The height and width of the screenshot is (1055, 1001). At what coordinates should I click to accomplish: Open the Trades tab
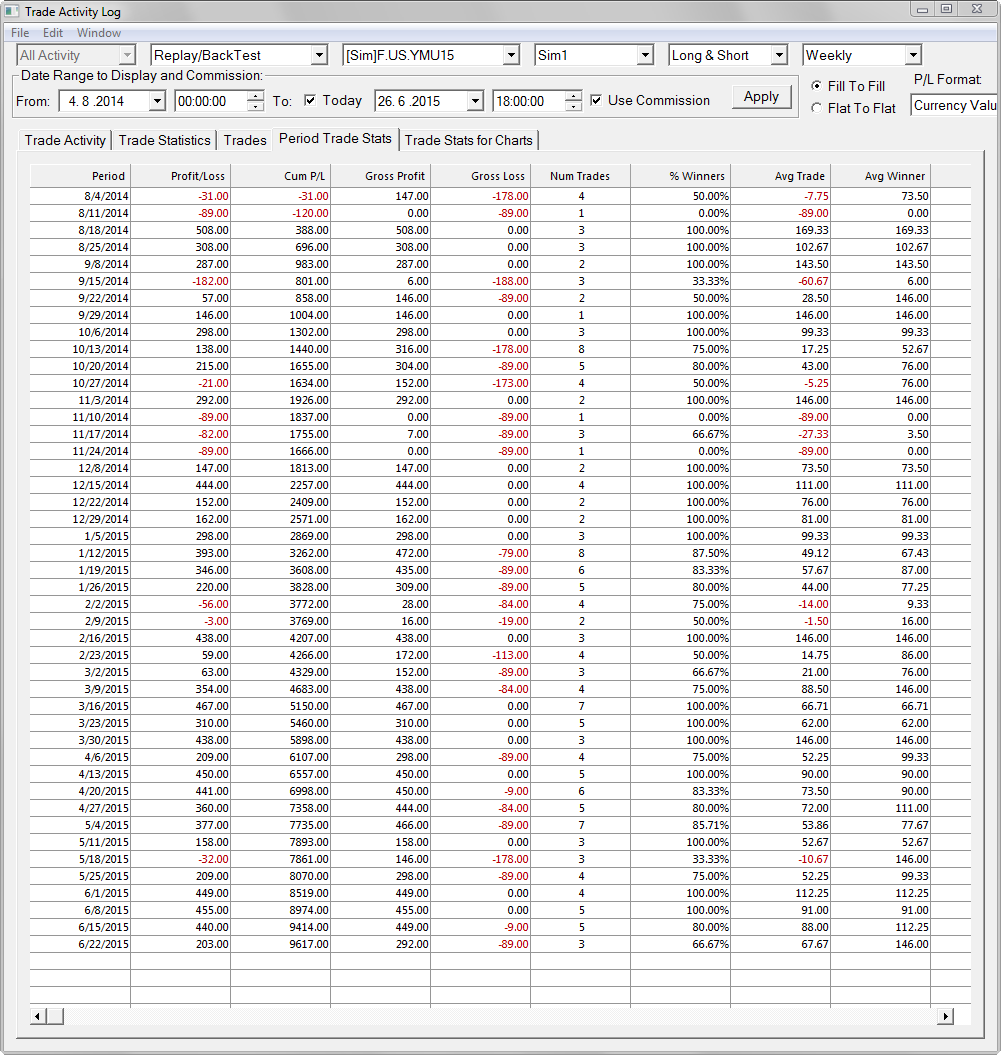click(245, 140)
